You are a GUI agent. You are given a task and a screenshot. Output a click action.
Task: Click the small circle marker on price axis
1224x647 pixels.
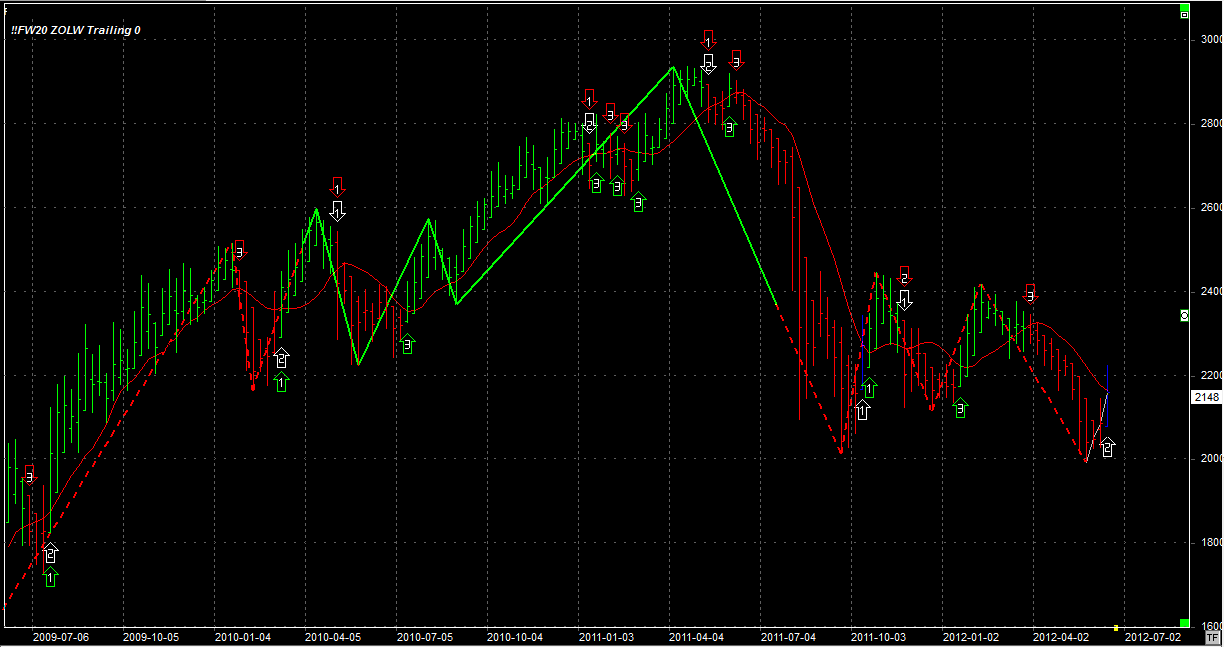tap(1184, 315)
